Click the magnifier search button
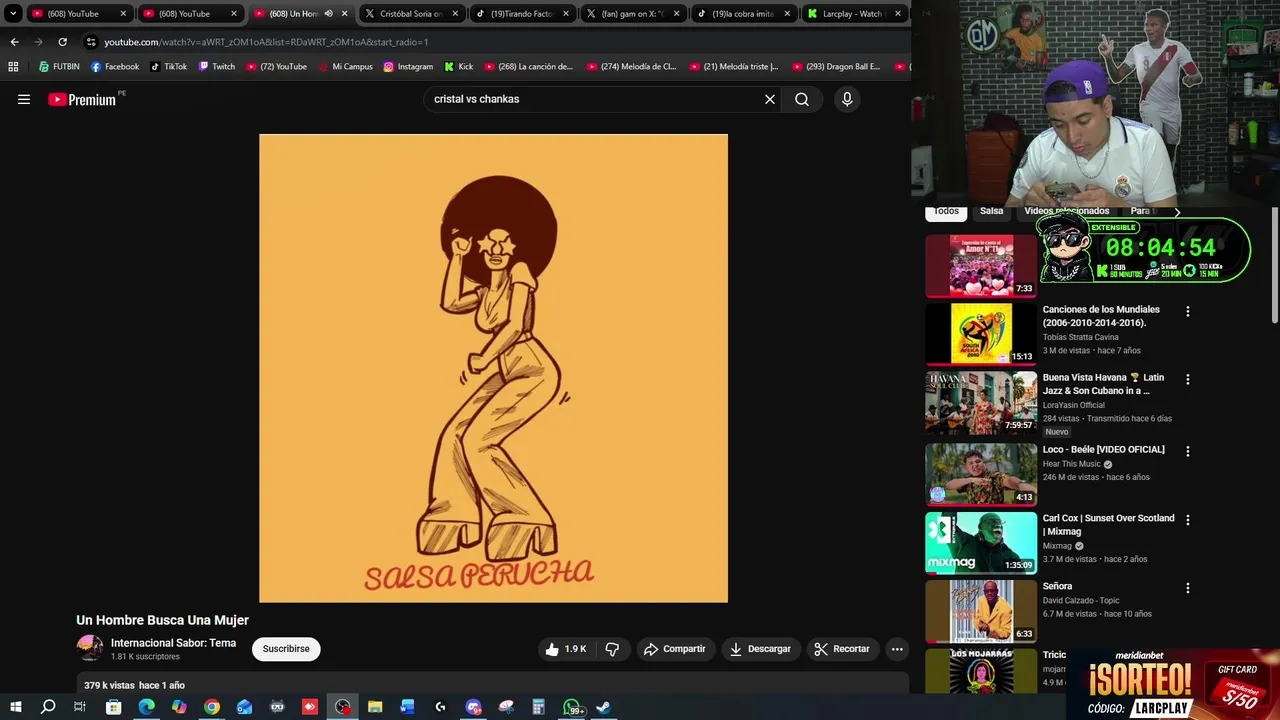The image size is (1280, 720). pos(802,99)
